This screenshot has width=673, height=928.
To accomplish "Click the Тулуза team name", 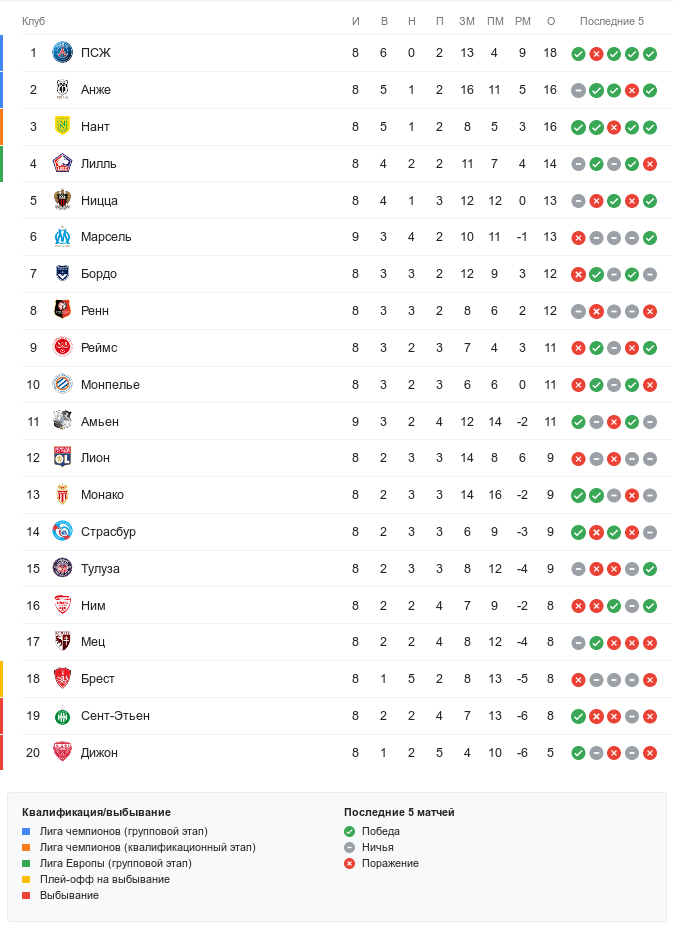I will click(x=100, y=569).
